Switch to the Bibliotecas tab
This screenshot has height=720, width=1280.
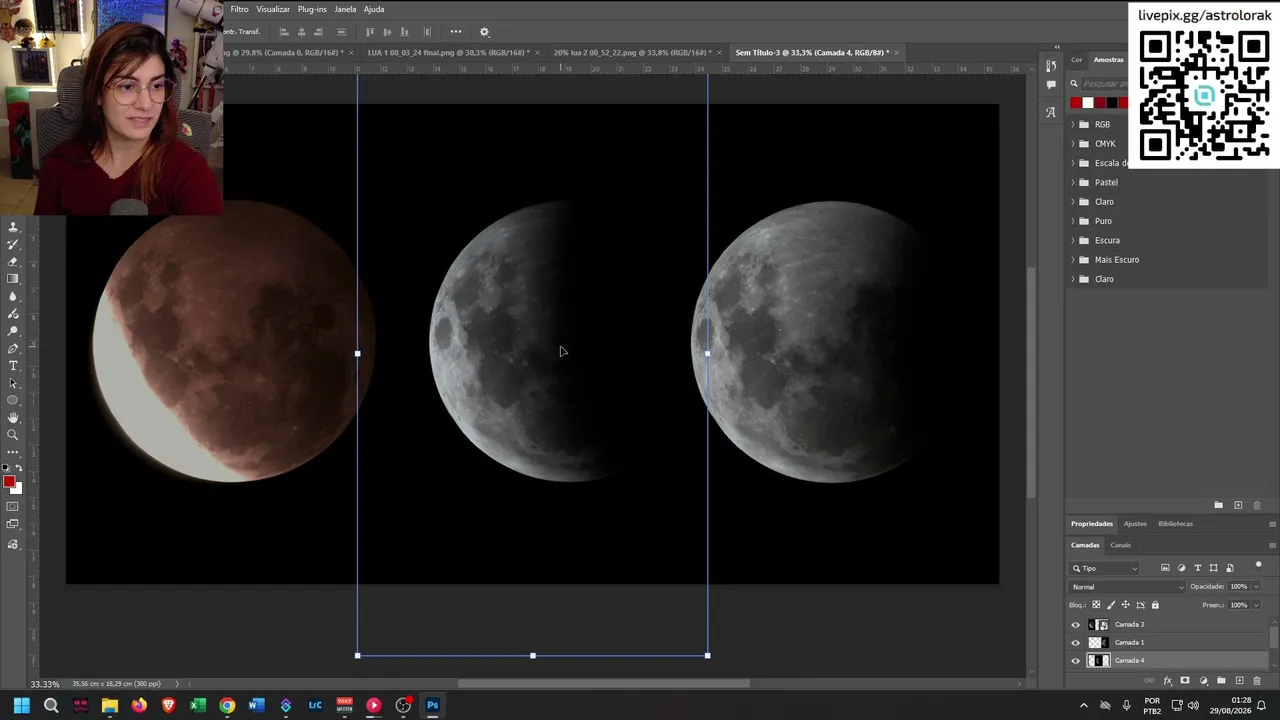(1176, 524)
